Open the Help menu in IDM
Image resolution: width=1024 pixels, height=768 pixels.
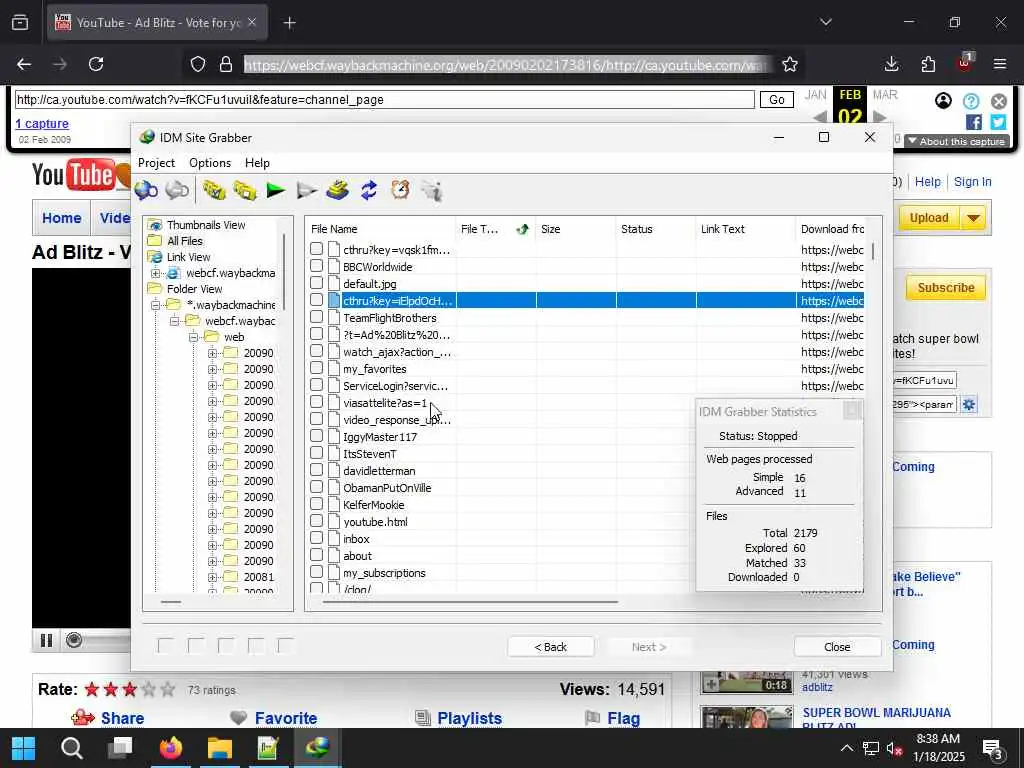(257, 163)
